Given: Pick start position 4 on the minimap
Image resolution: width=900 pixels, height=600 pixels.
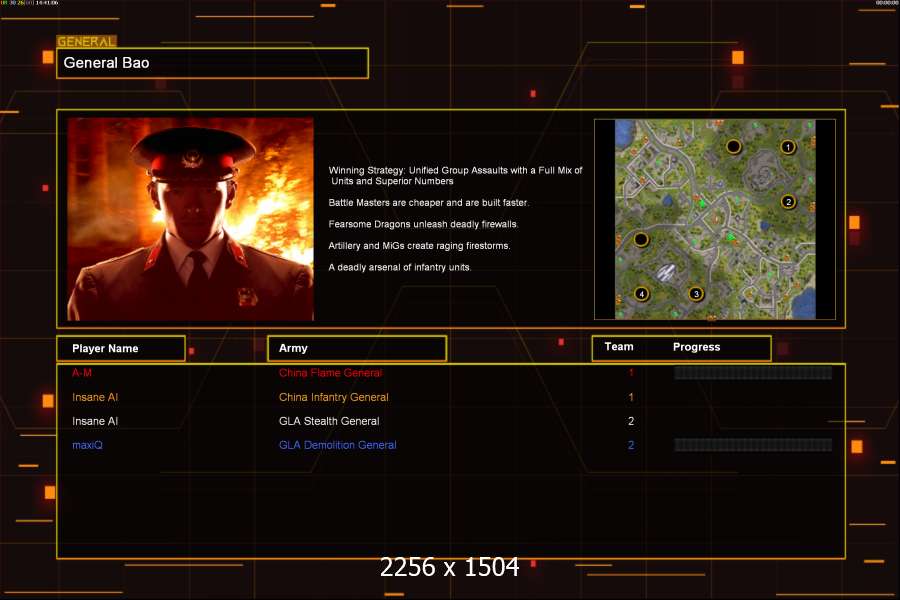Looking at the screenshot, I should coord(642,294).
